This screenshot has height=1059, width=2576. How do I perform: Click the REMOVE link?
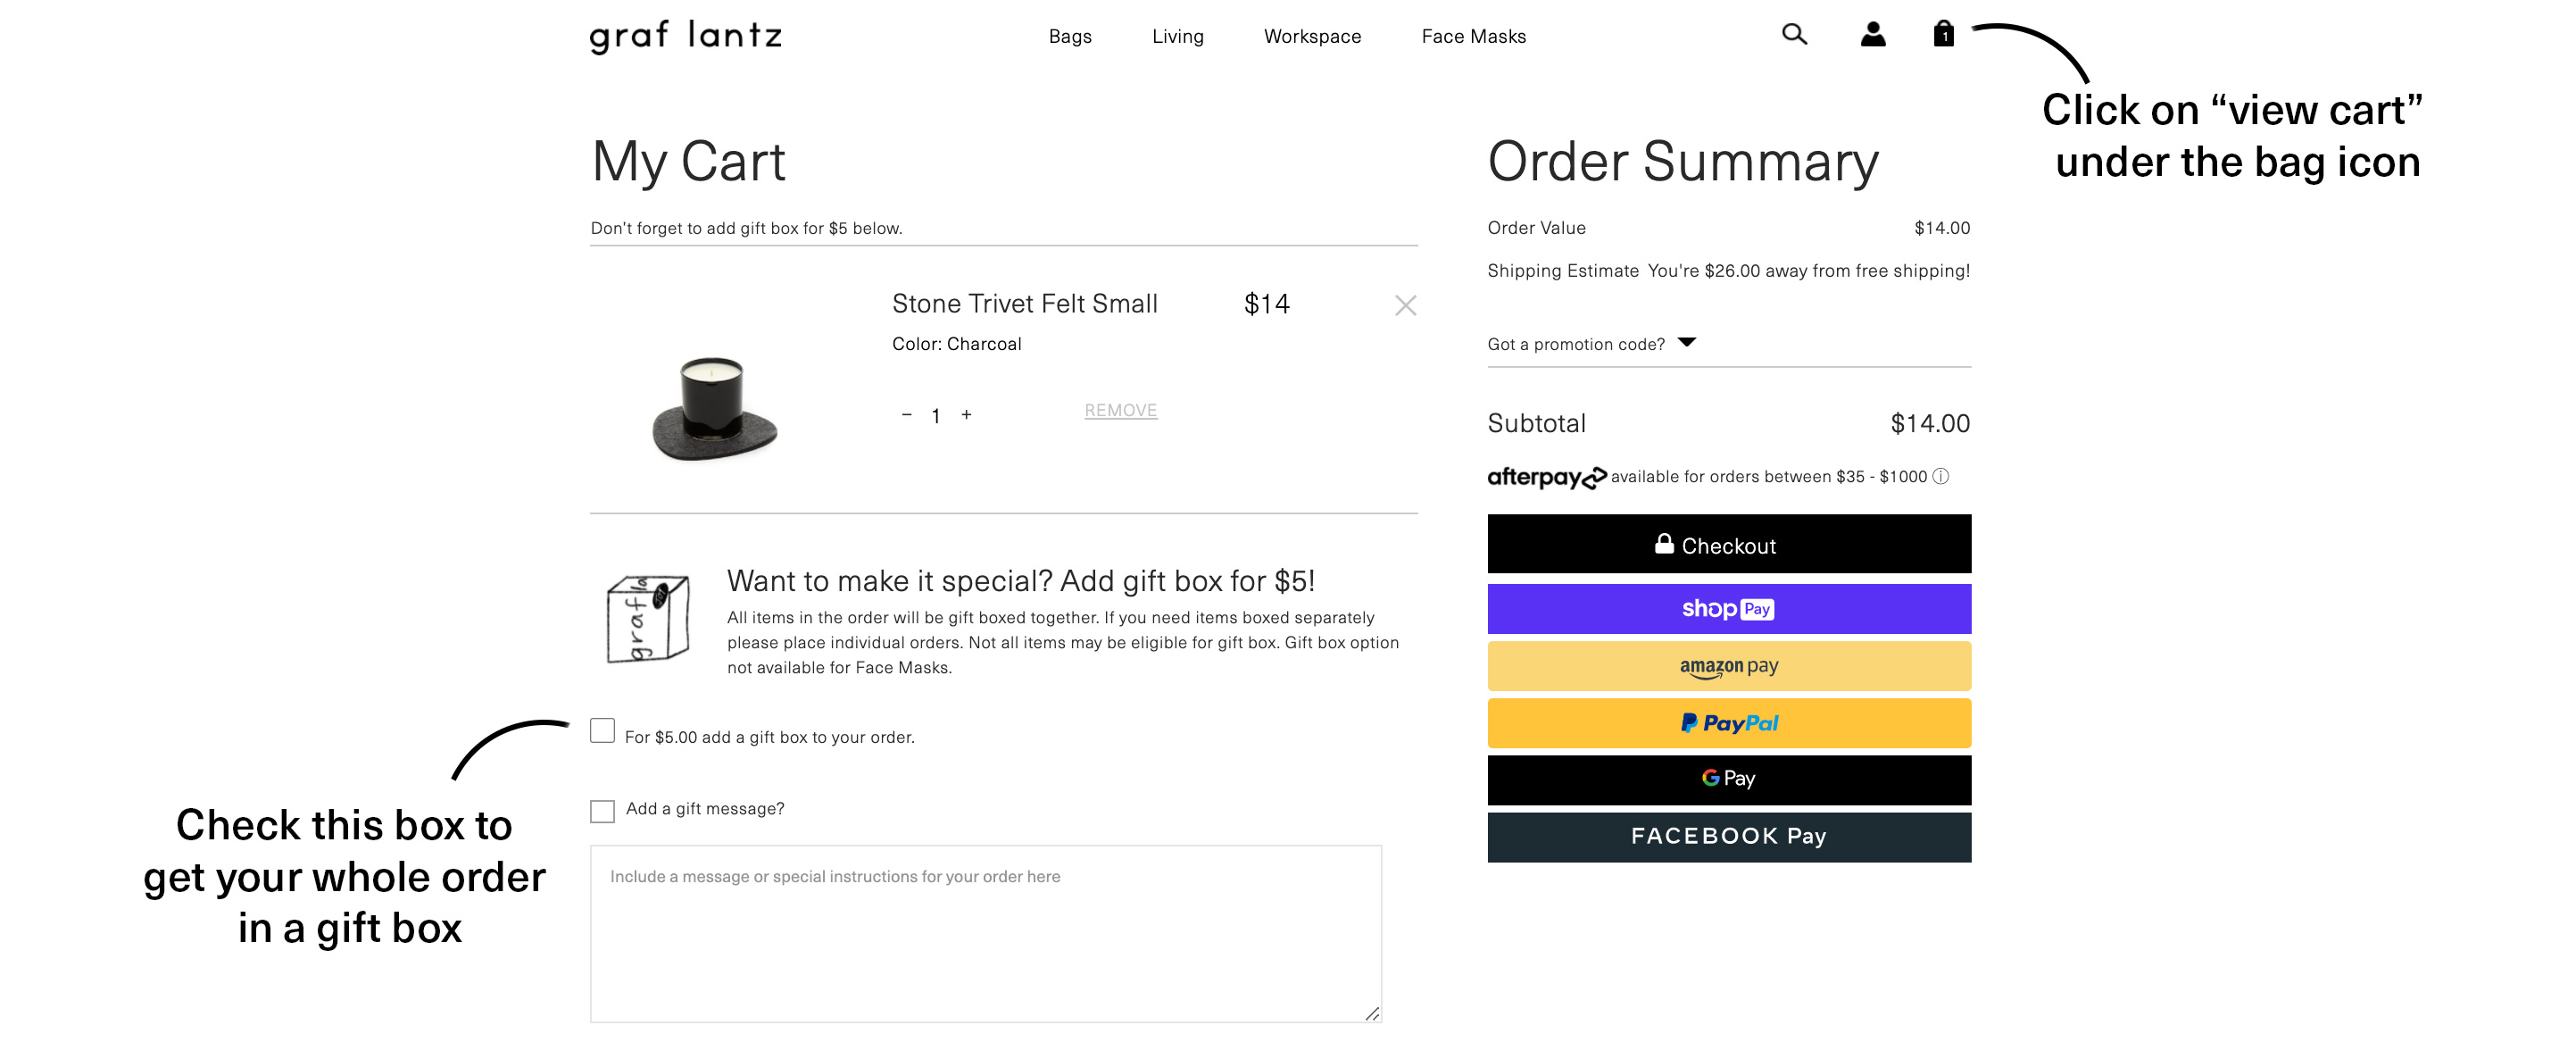tap(1120, 410)
